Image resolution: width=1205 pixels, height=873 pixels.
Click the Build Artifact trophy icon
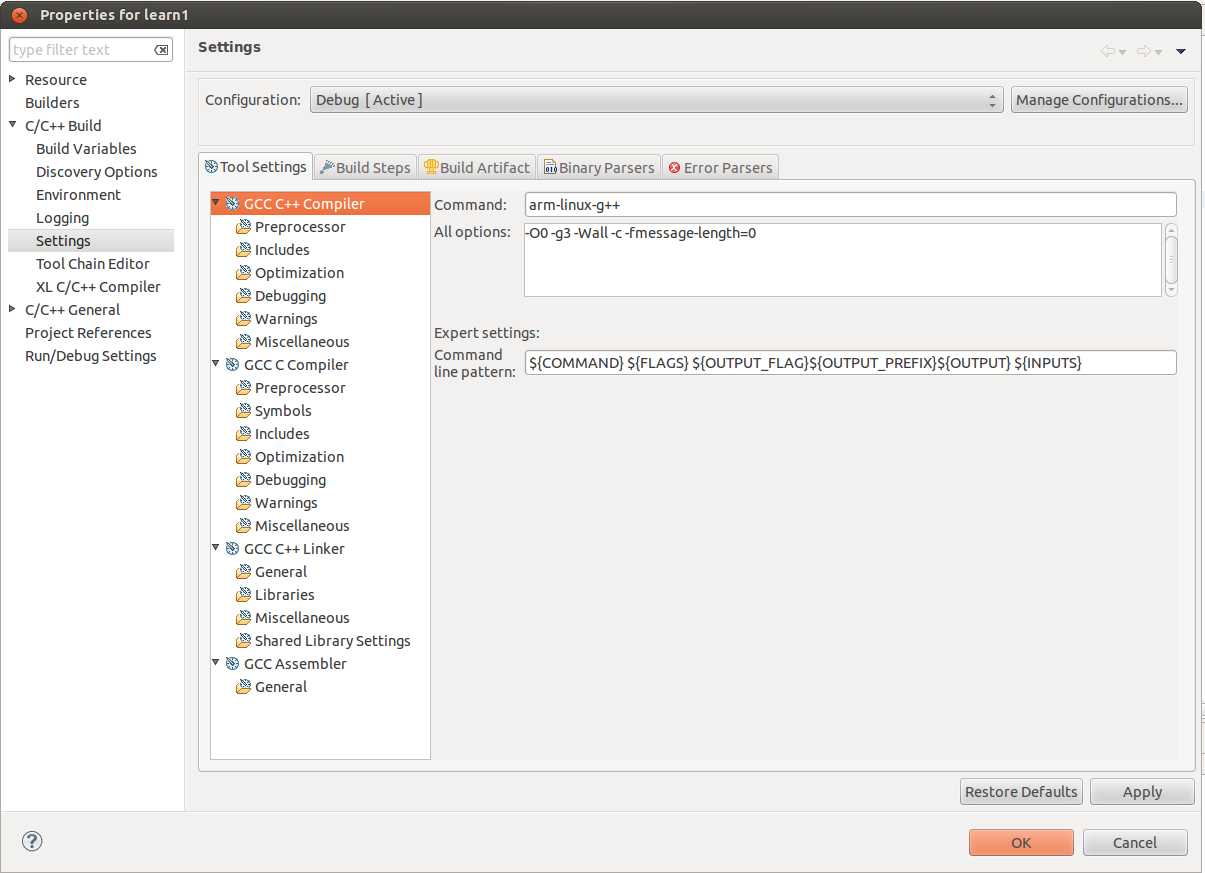(x=431, y=167)
